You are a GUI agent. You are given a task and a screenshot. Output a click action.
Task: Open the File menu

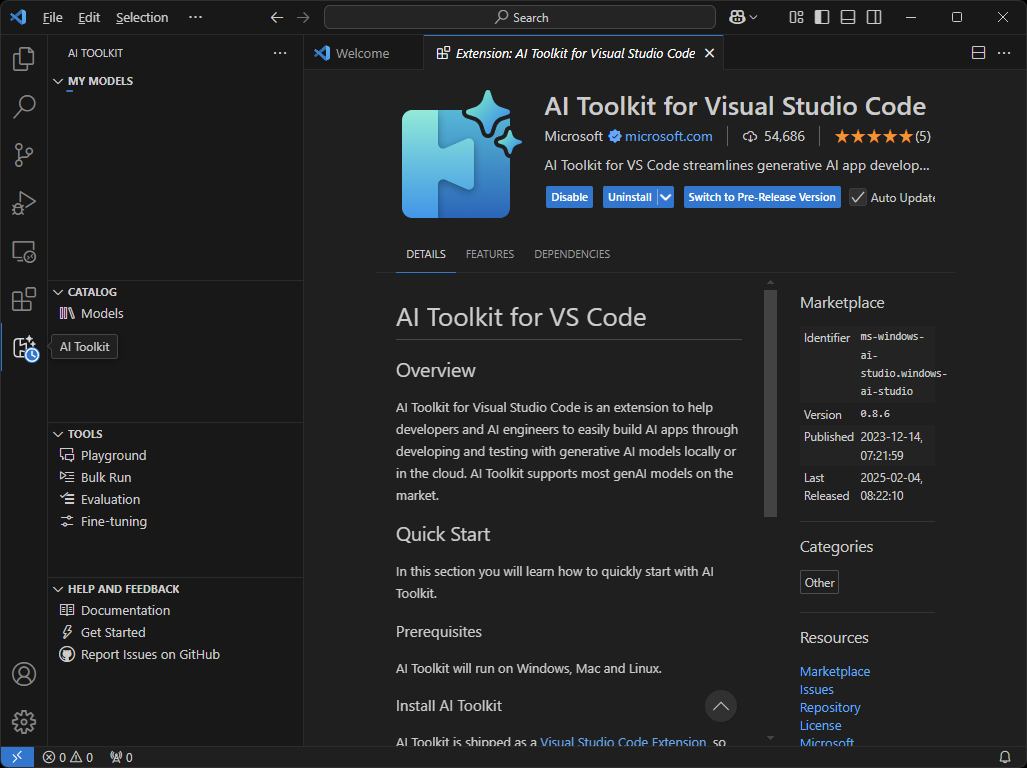(53, 17)
